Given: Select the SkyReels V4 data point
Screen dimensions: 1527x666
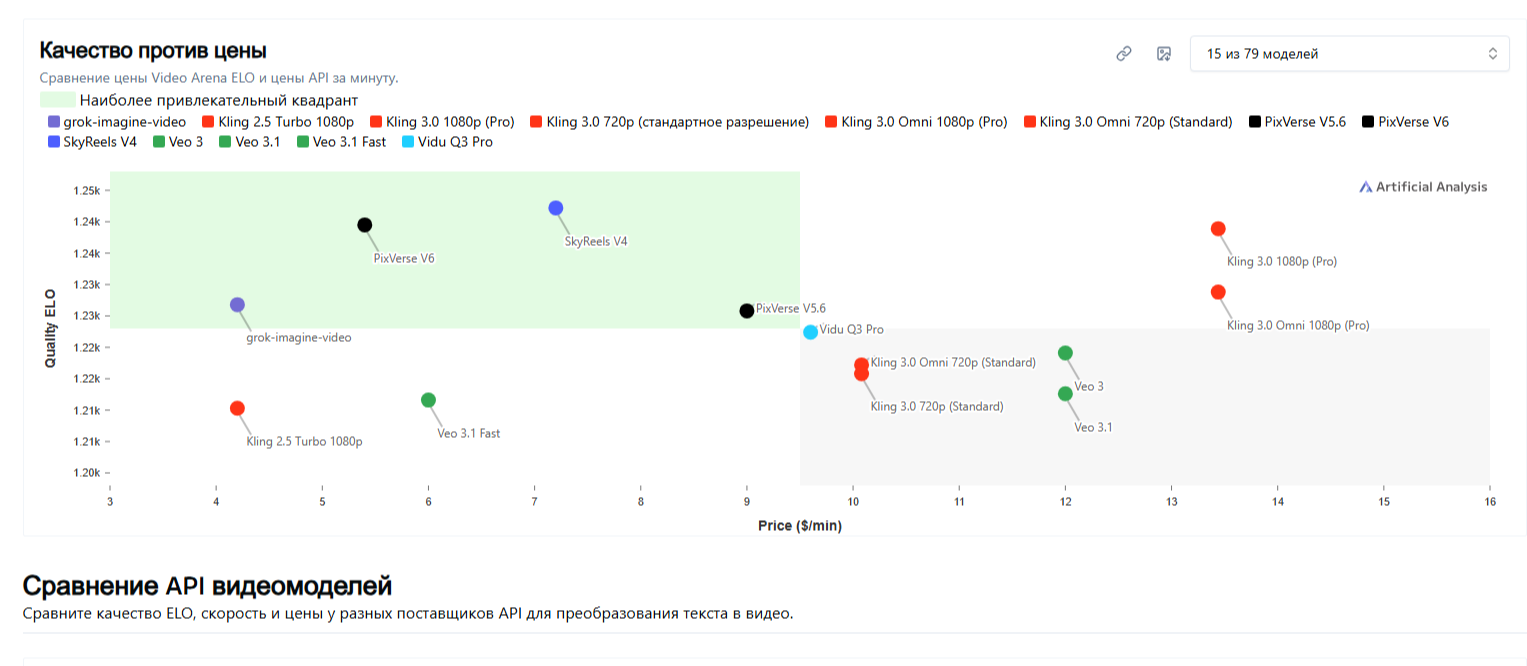Looking at the screenshot, I should coord(556,208).
